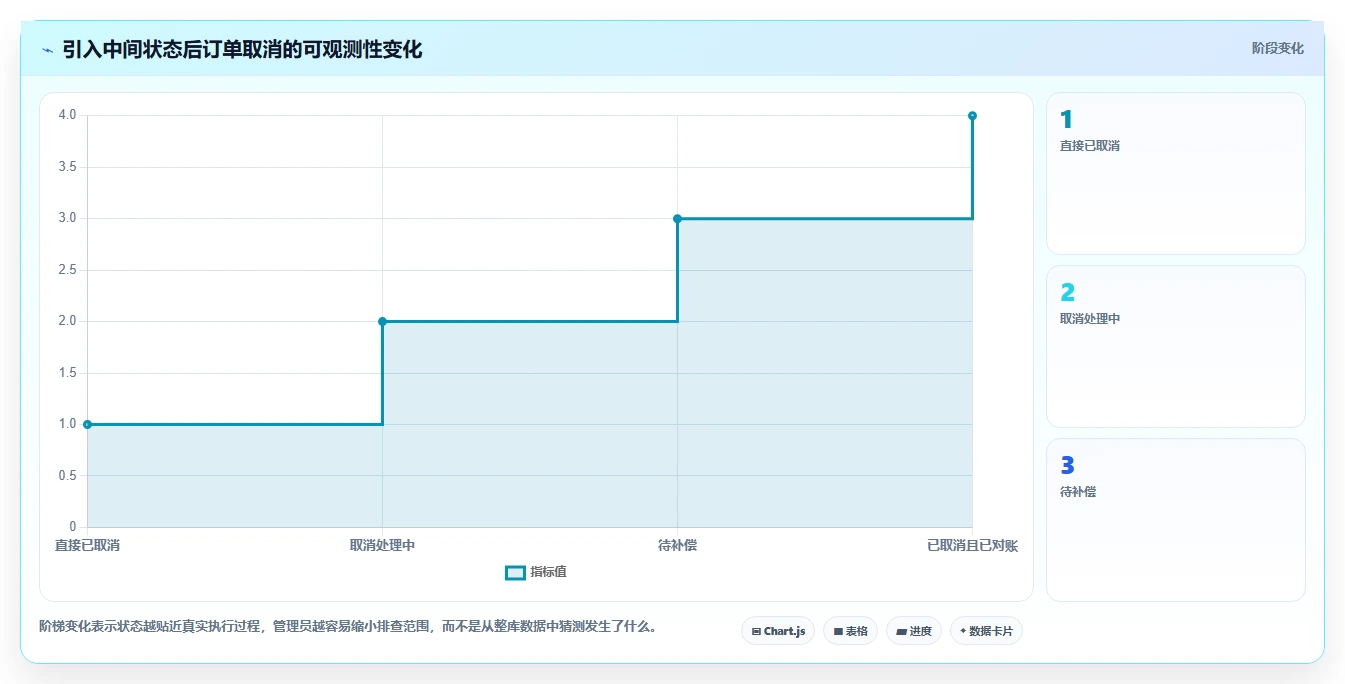This screenshot has width=1345, height=684.
Task: Click the y-axis value 2.0
Action: coord(67,321)
